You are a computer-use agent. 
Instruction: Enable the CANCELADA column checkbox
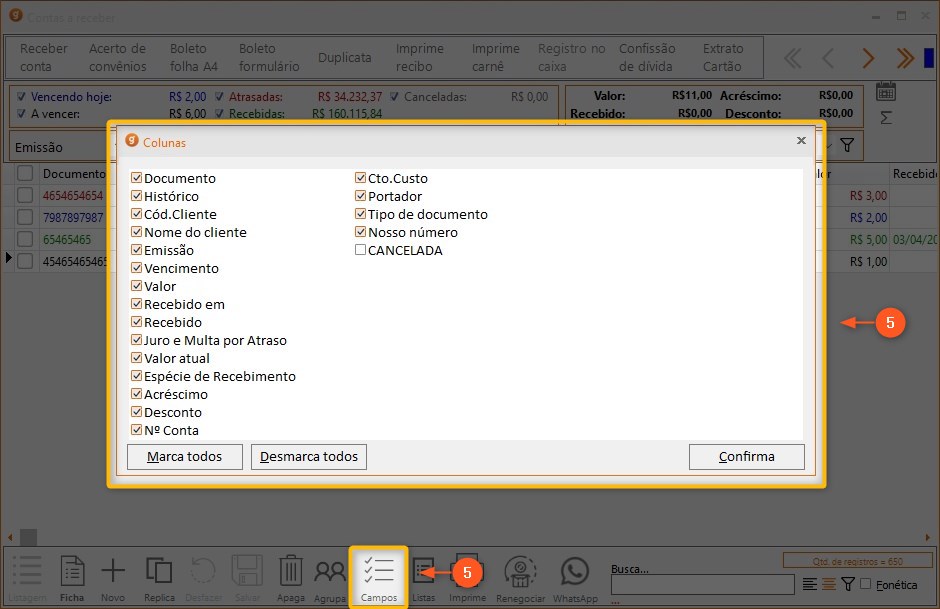[361, 251]
